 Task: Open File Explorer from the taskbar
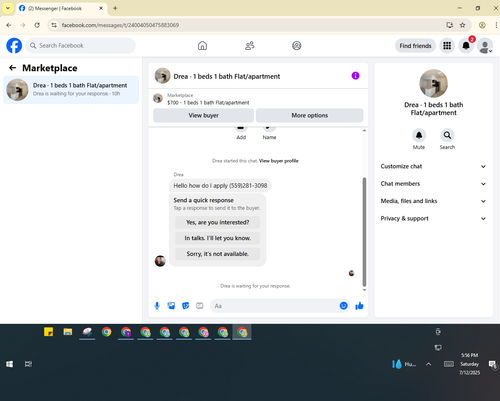click(x=68, y=332)
